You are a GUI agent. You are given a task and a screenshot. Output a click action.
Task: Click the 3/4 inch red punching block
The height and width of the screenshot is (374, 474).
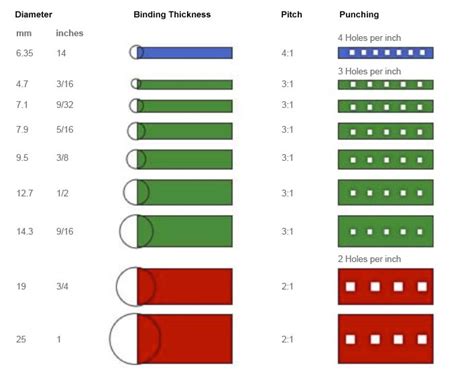click(x=386, y=287)
